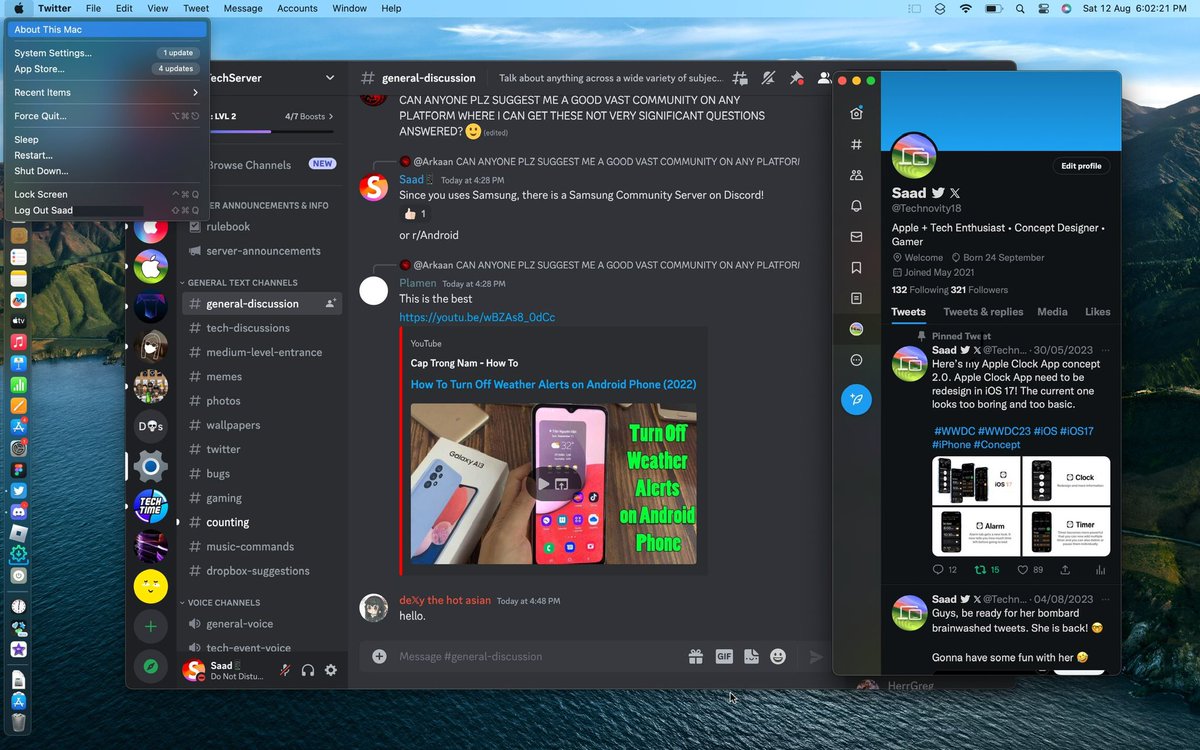The height and width of the screenshot is (750, 1200).
Task: Open GIF picker in Discord message bar
Action: tap(724, 657)
